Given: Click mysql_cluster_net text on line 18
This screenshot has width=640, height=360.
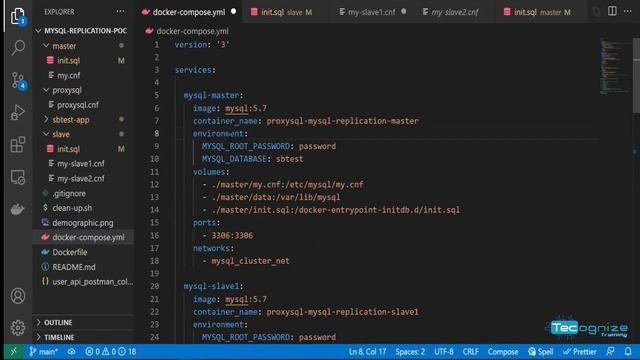Looking at the screenshot, I should (250, 261).
